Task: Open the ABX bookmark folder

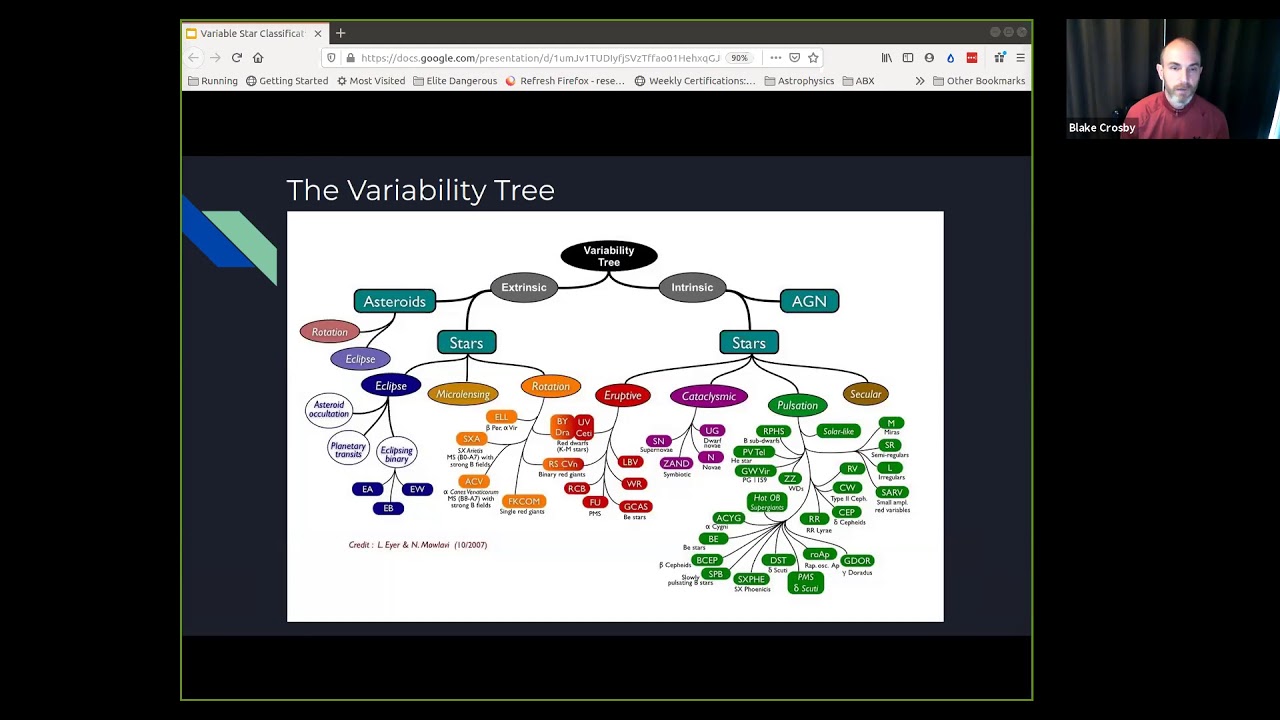Action: (x=858, y=81)
